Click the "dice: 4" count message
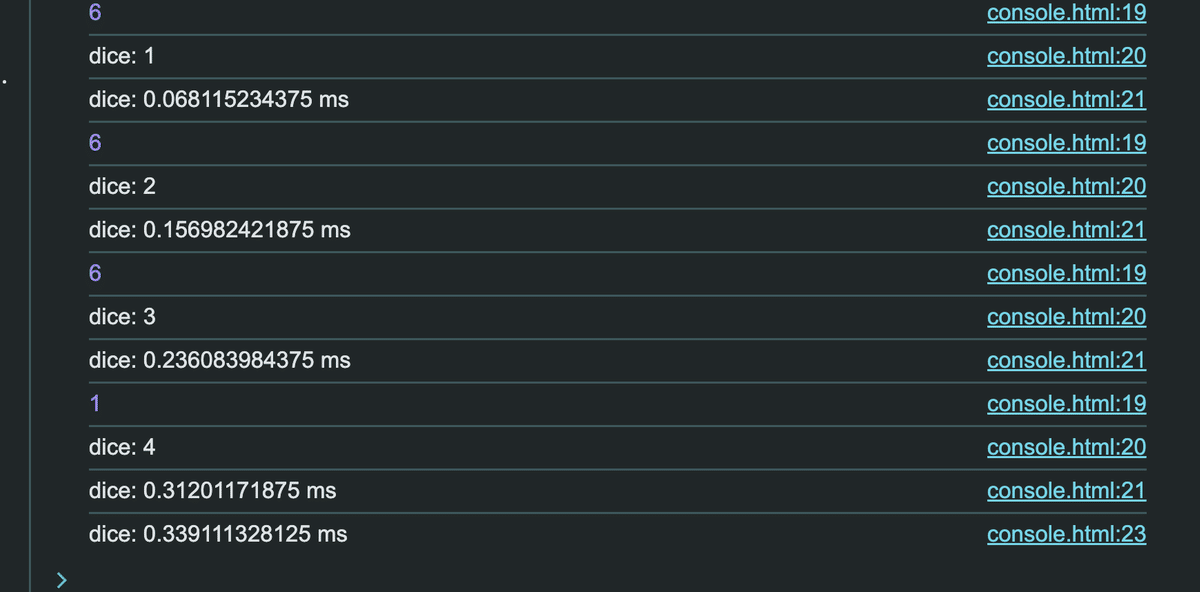The height and width of the screenshot is (592, 1200). point(122,447)
